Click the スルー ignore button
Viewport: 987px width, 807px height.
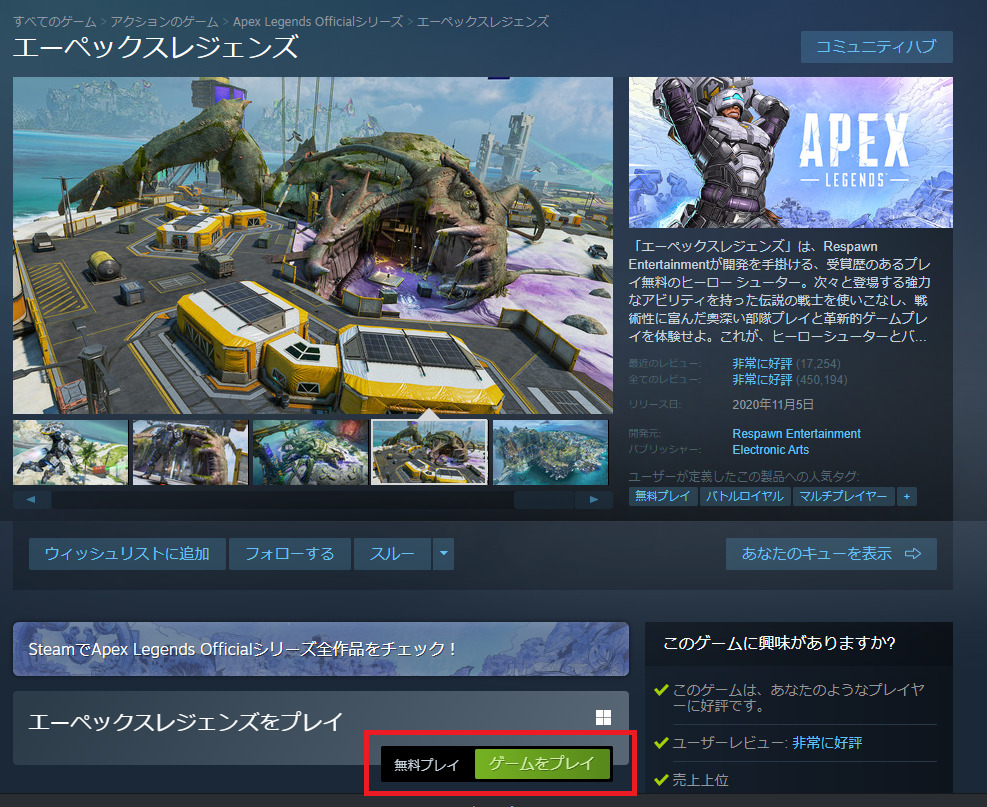[x=392, y=554]
